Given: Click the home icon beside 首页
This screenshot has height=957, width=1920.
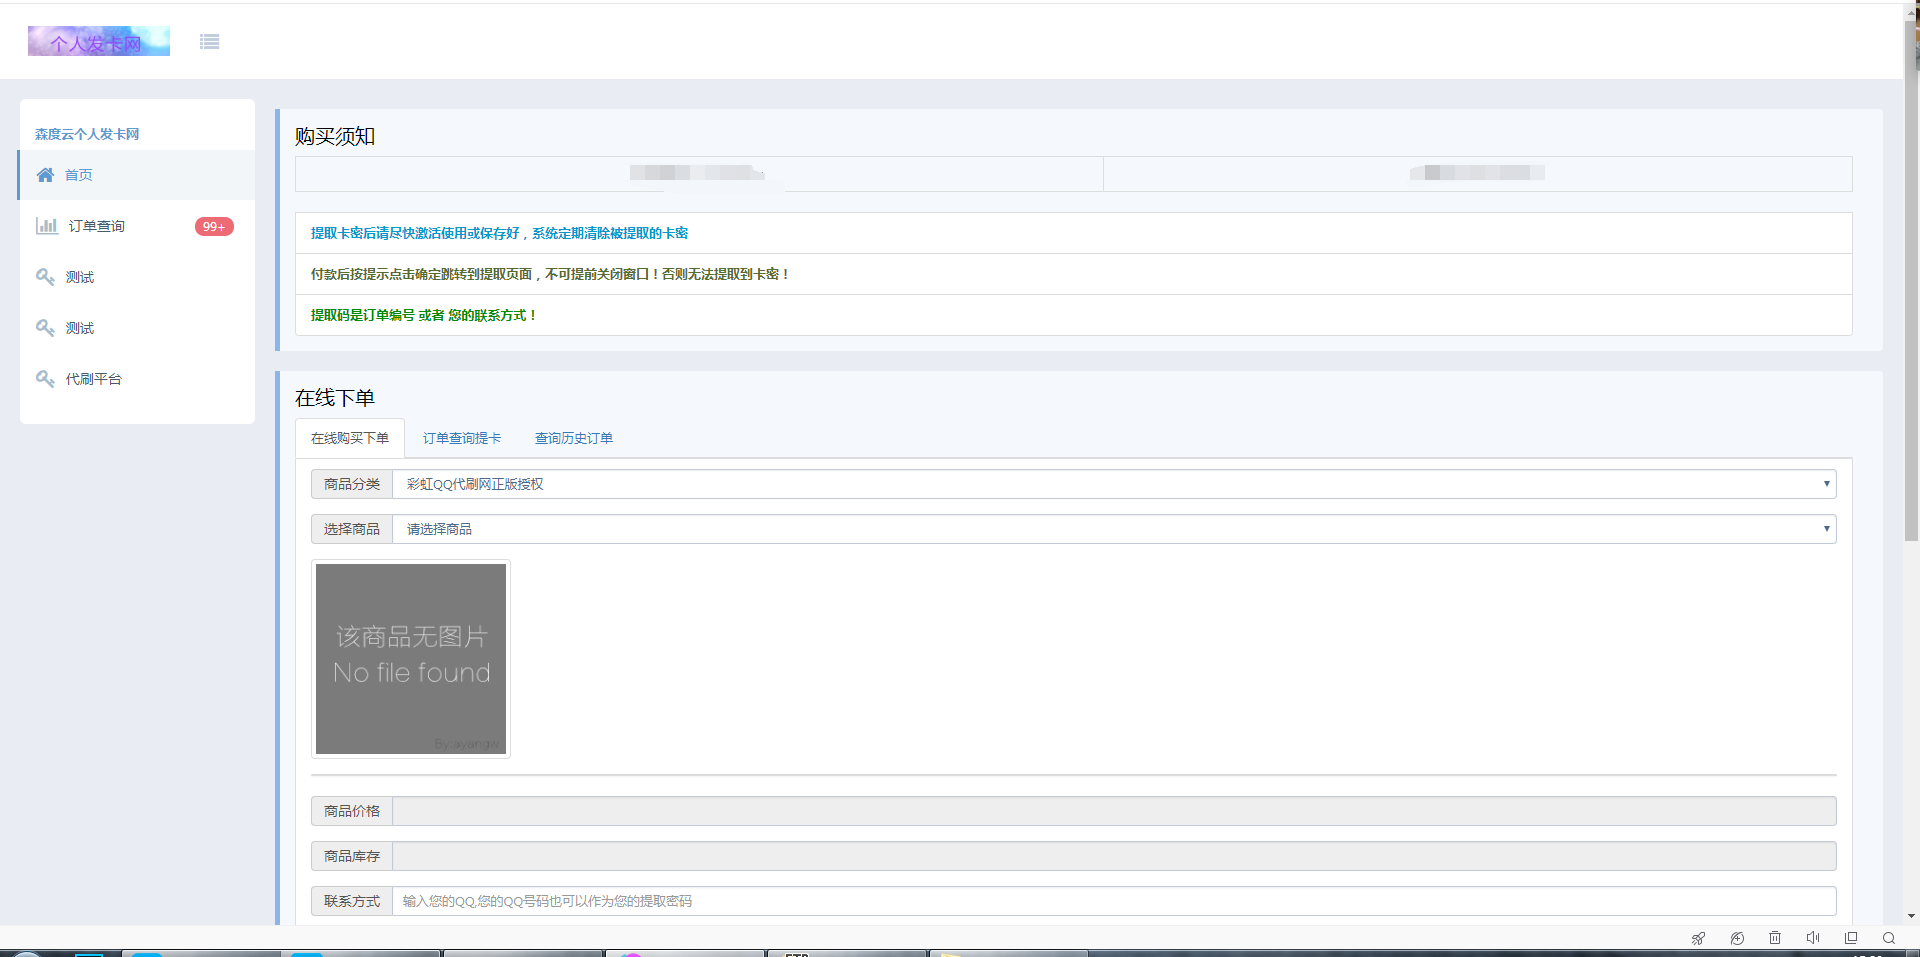Looking at the screenshot, I should [45, 175].
